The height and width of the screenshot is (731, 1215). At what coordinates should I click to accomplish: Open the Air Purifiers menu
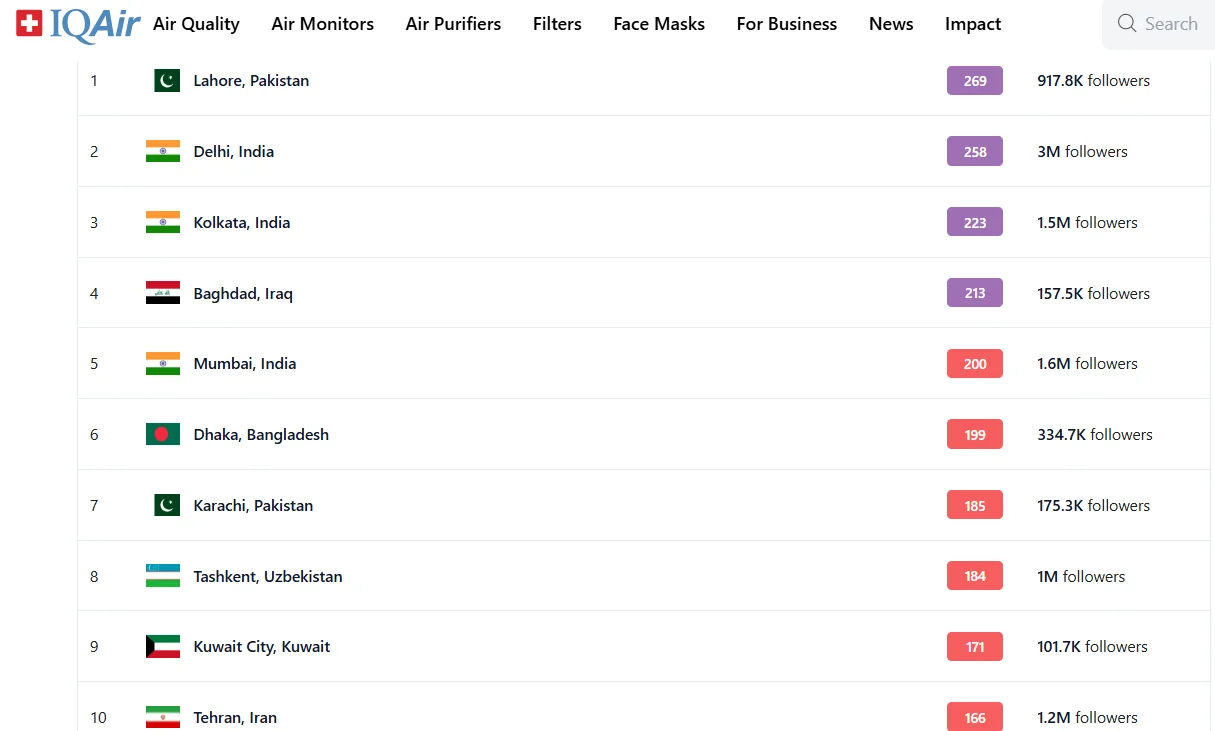(453, 24)
